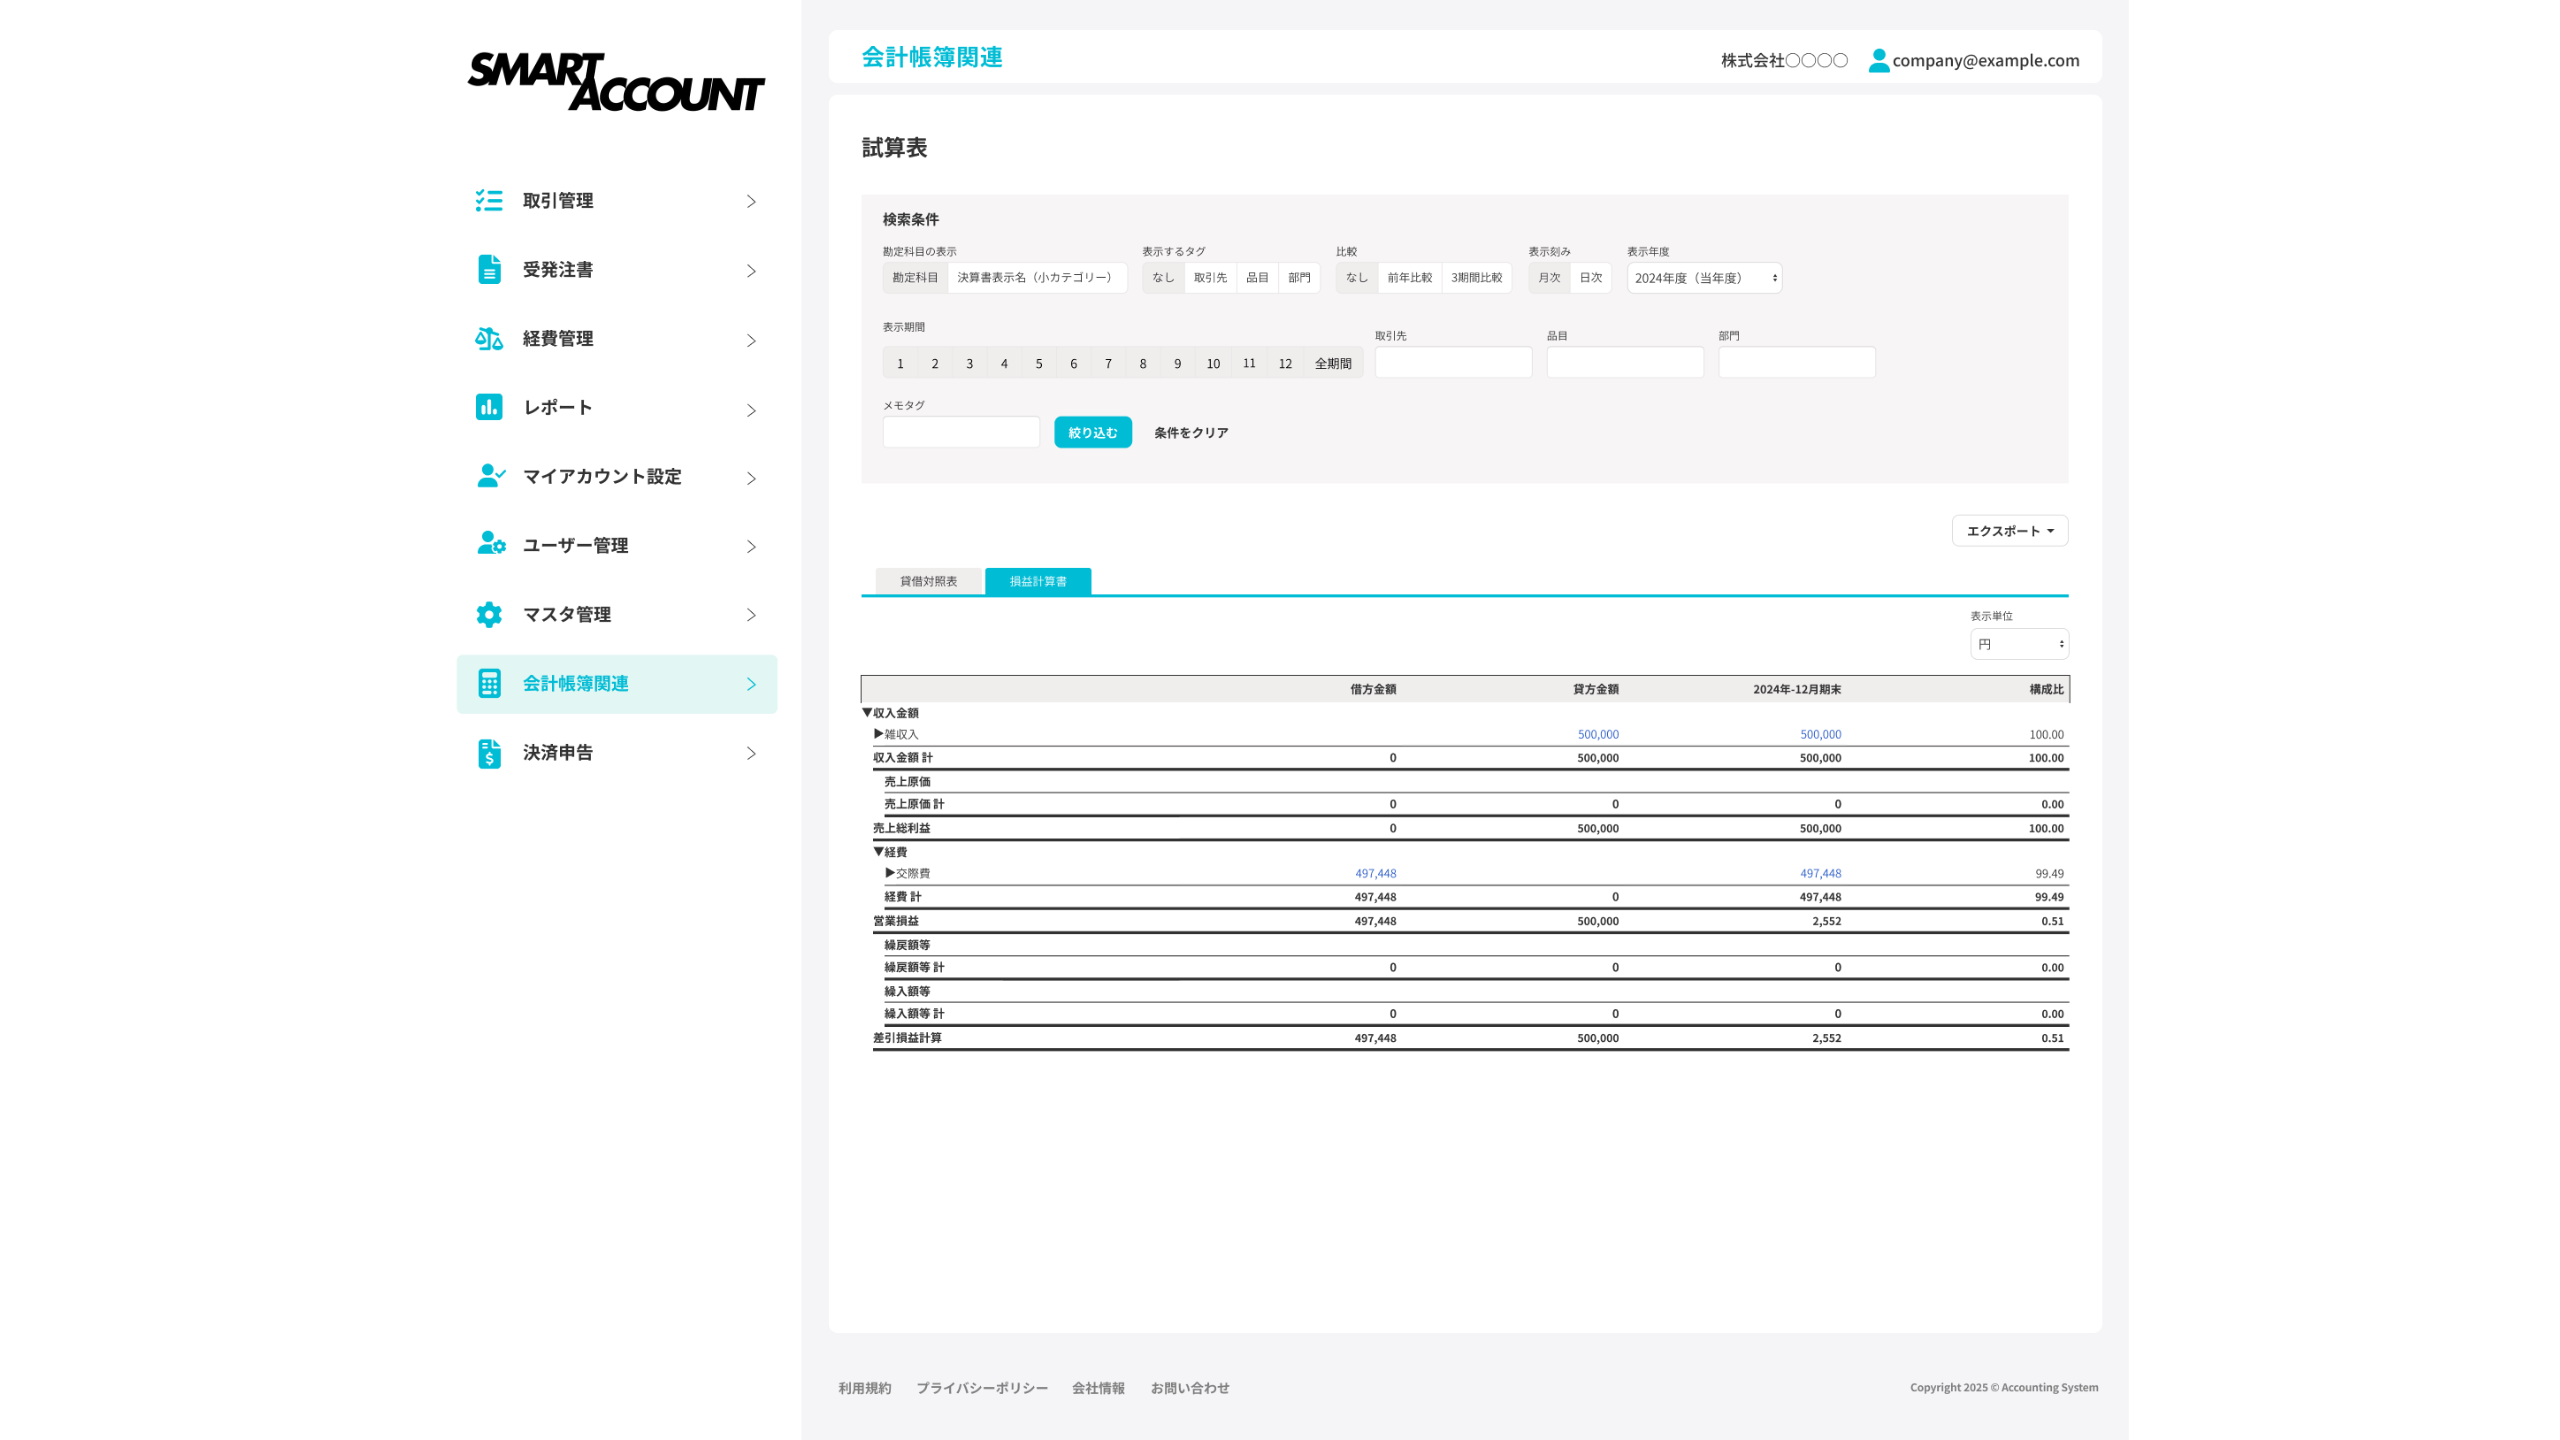Click the メモタグ input field

click(x=961, y=432)
